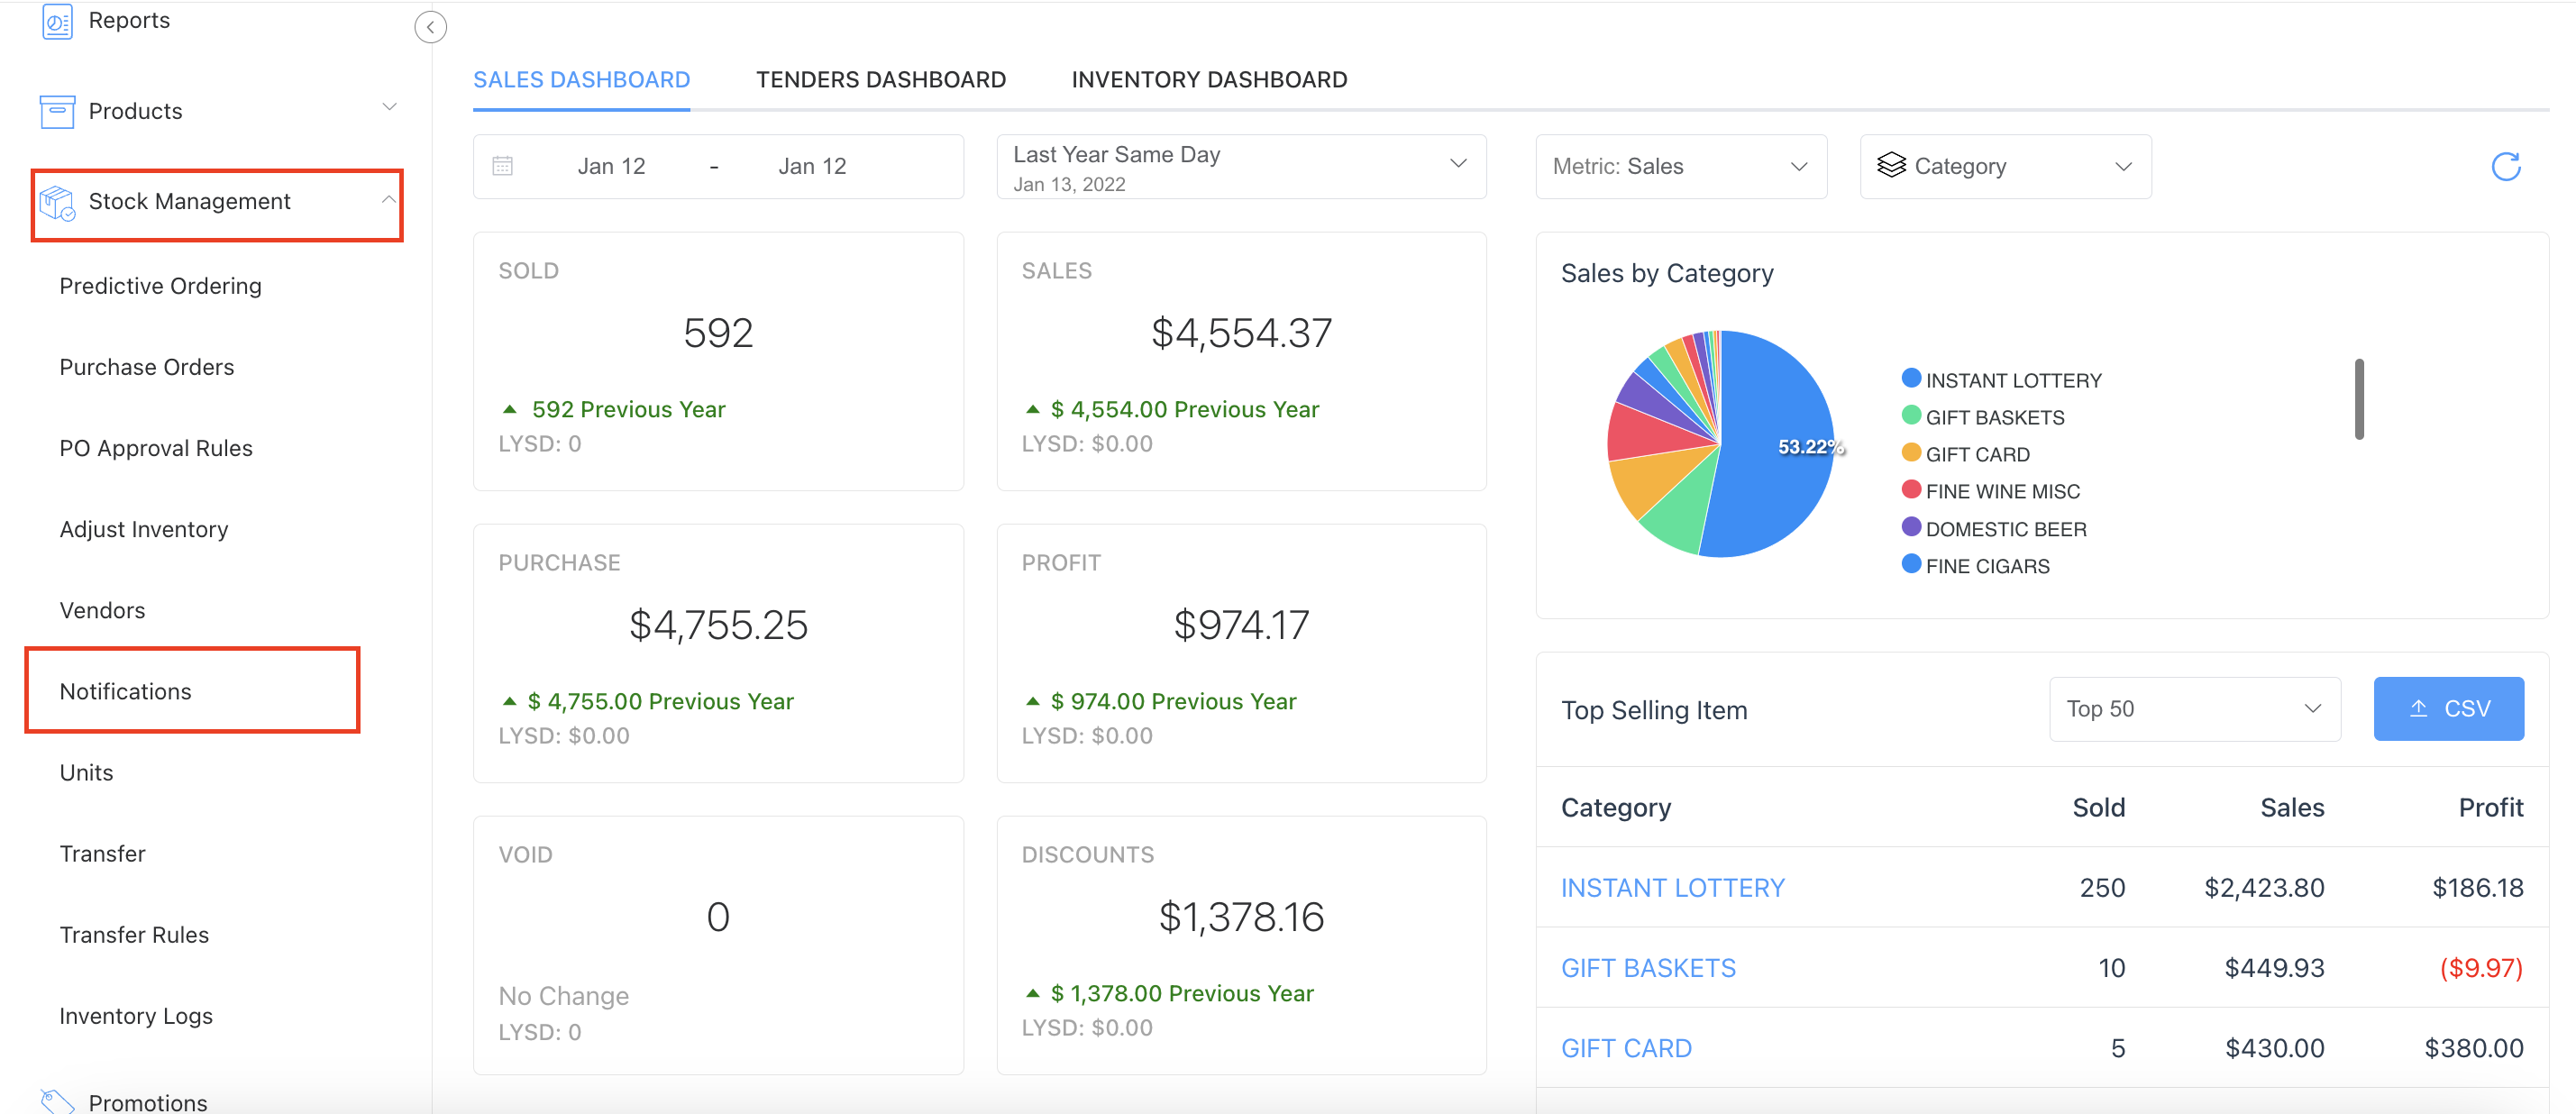Switch to the Tenders Dashboard tab

tap(880, 80)
